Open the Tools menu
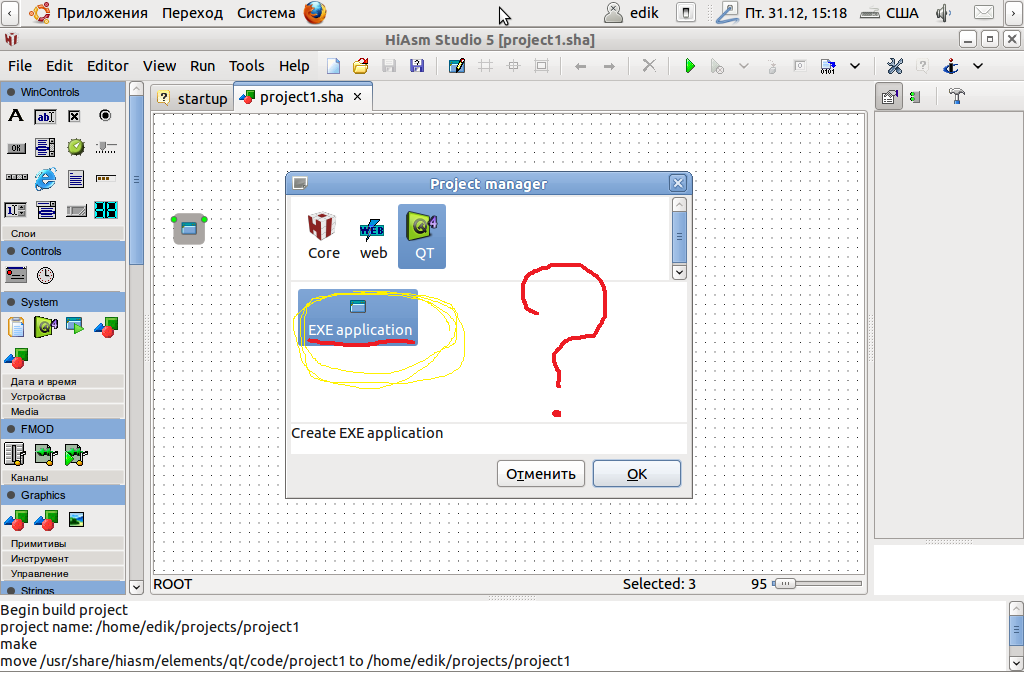This screenshot has height=673, width=1024. (x=246, y=66)
